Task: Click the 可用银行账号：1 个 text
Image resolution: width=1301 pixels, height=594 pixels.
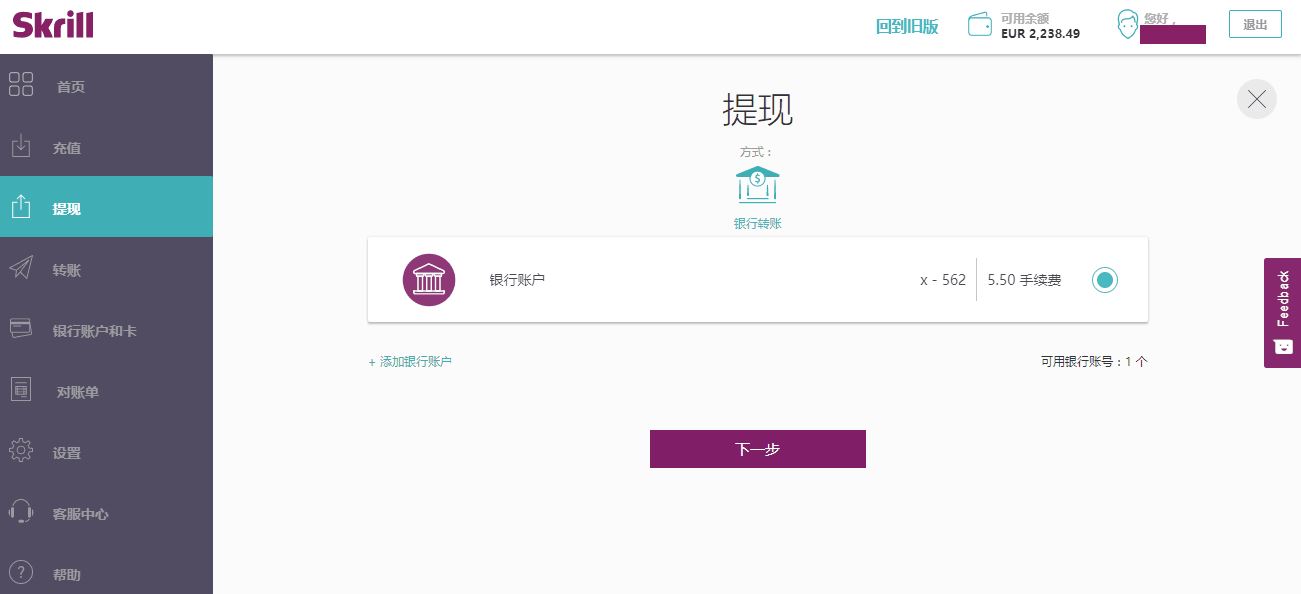Action: click(1094, 362)
